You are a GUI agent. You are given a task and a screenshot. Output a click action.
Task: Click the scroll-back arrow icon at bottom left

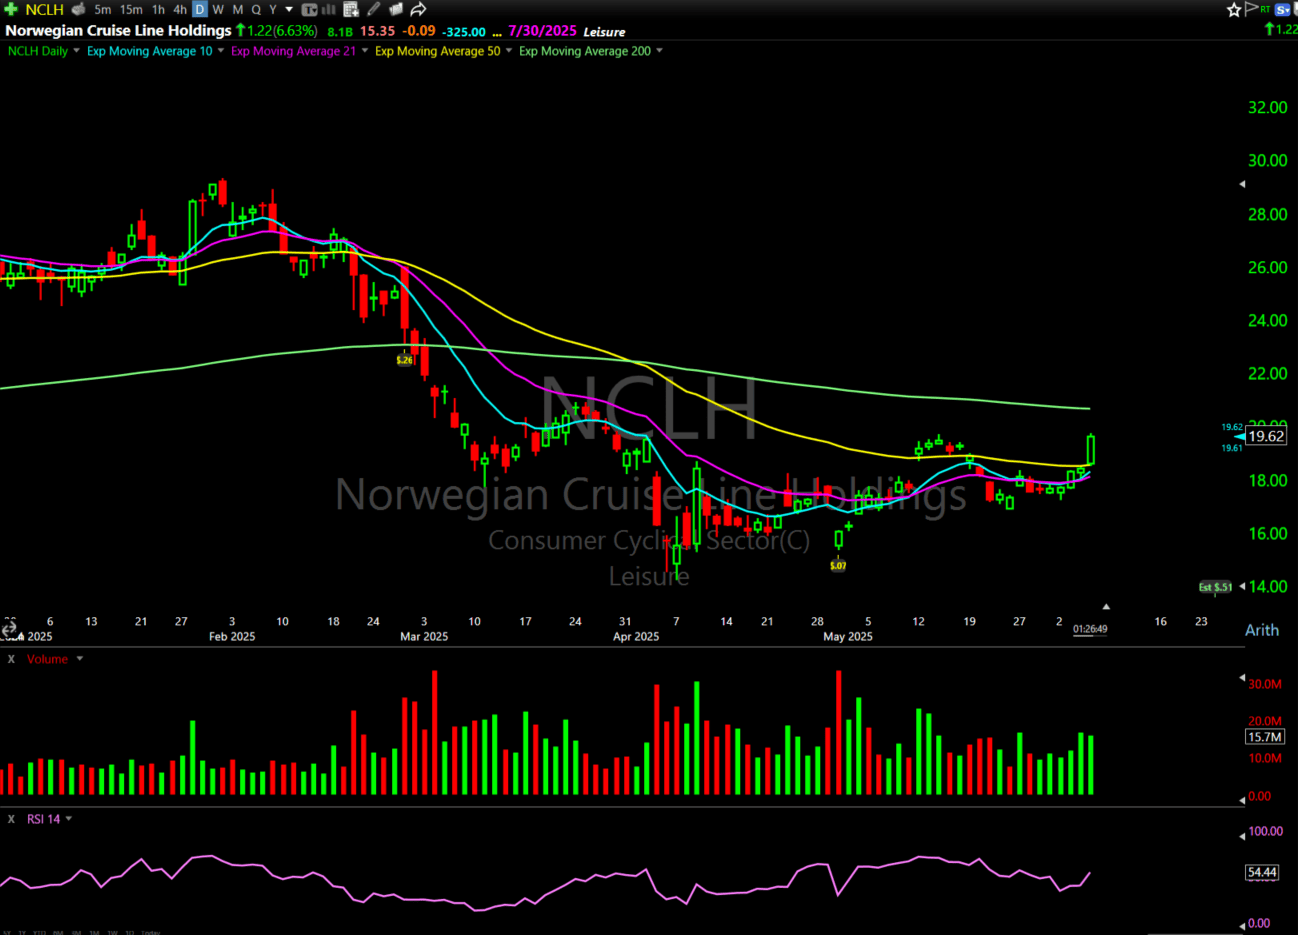[x=9, y=628]
